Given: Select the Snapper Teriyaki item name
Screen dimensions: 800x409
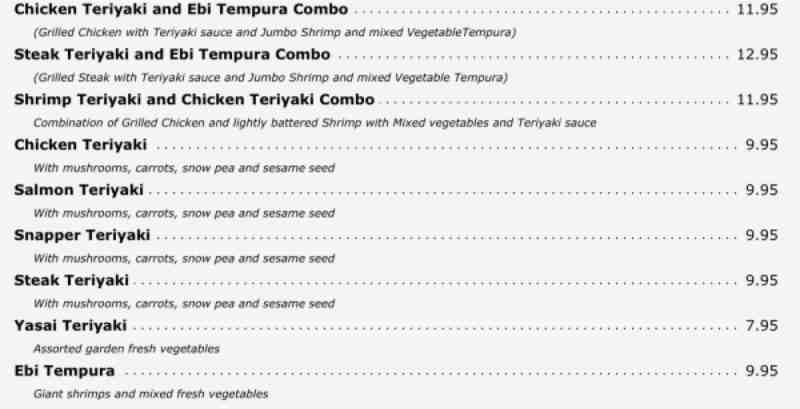Looking at the screenshot, I should click(x=82, y=236).
